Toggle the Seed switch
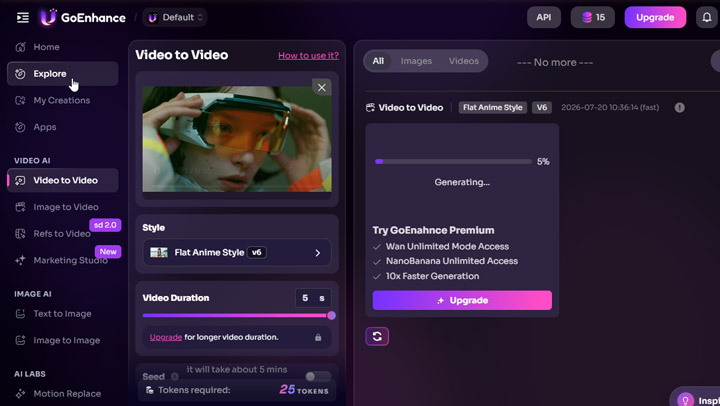Screen dimensions: 720x406 (x=318, y=377)
